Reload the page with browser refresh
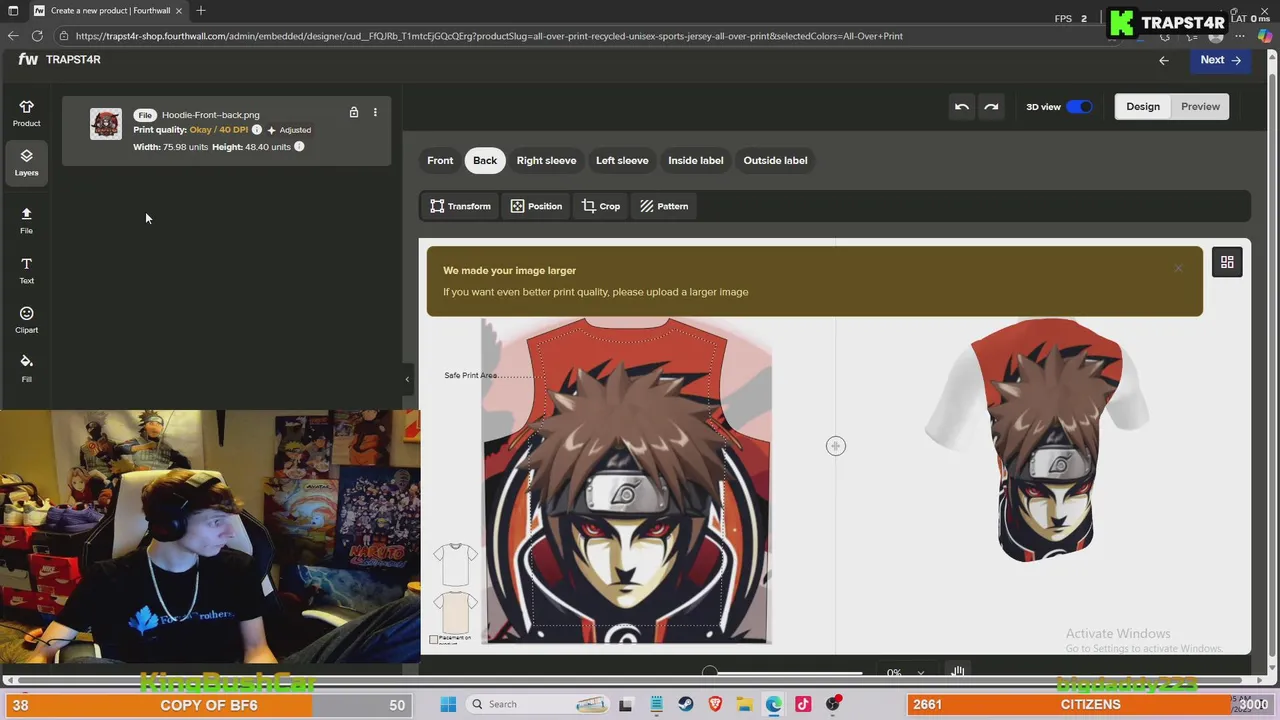Image resolution: width=1280 pixels, height=720 pixels. pos(37,36)
